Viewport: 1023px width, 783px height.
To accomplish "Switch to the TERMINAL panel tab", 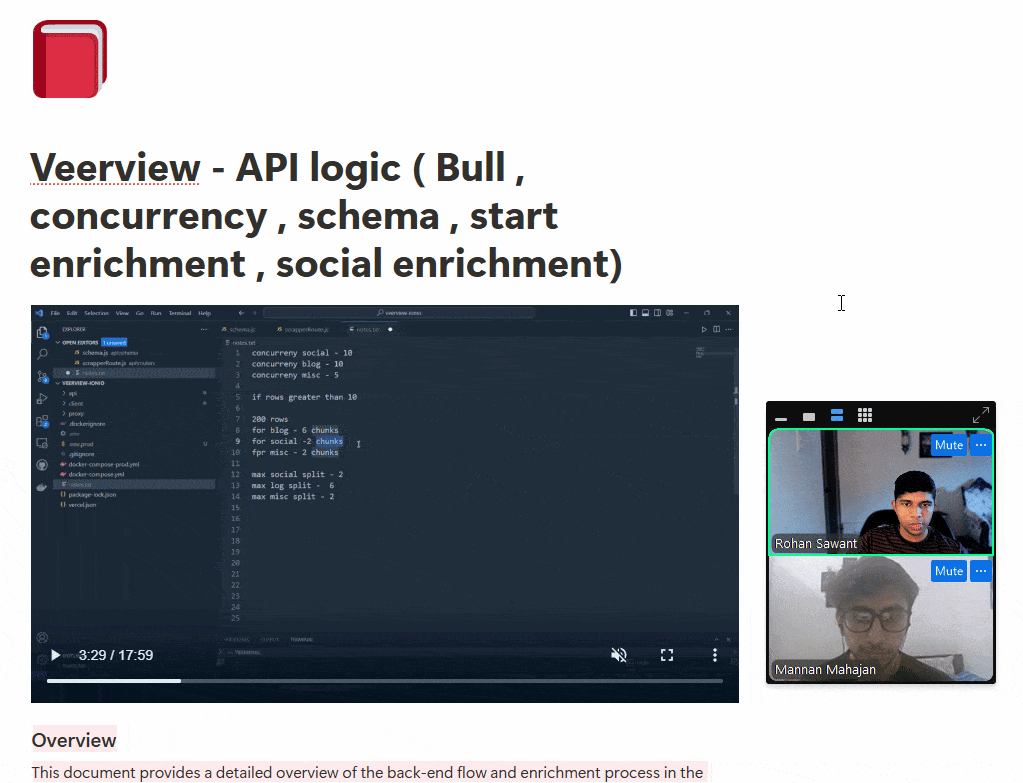I will 301,639.
